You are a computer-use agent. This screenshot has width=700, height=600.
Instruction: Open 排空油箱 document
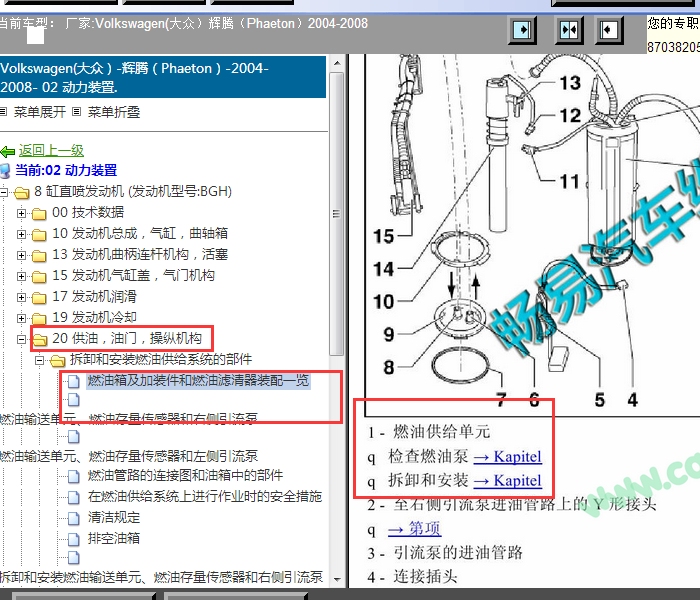pyautogui.click(x=114, y=538)
